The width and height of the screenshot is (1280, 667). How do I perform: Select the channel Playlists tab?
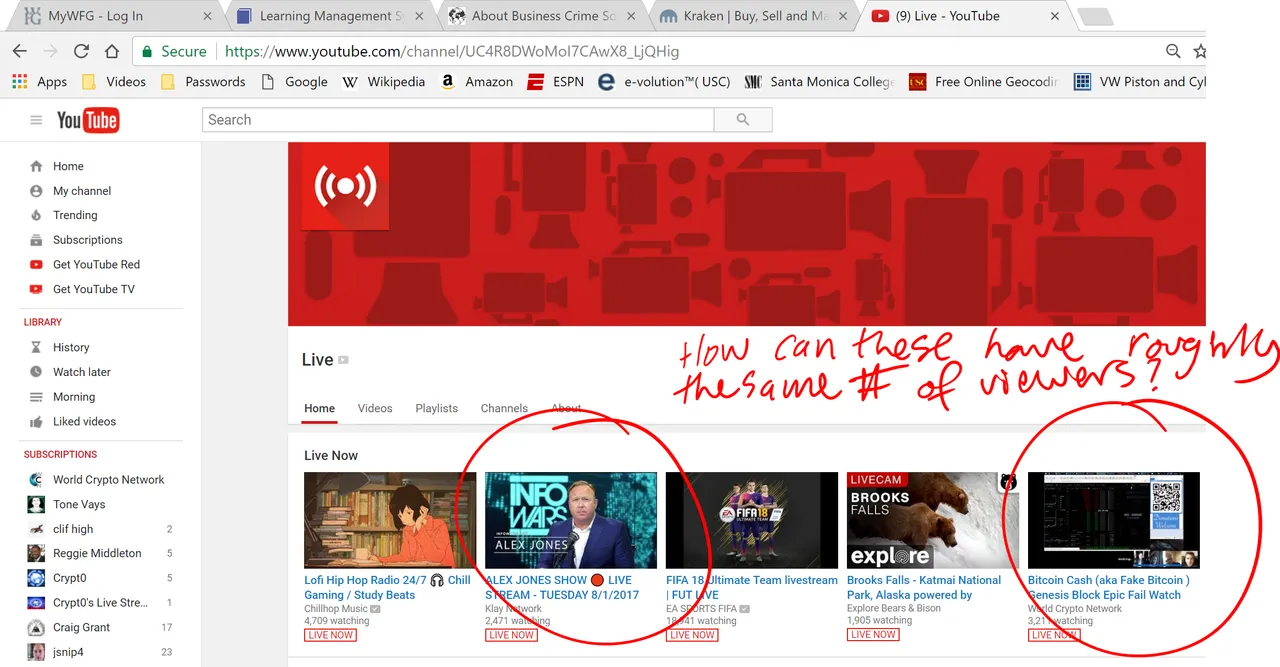click(437, 408)
